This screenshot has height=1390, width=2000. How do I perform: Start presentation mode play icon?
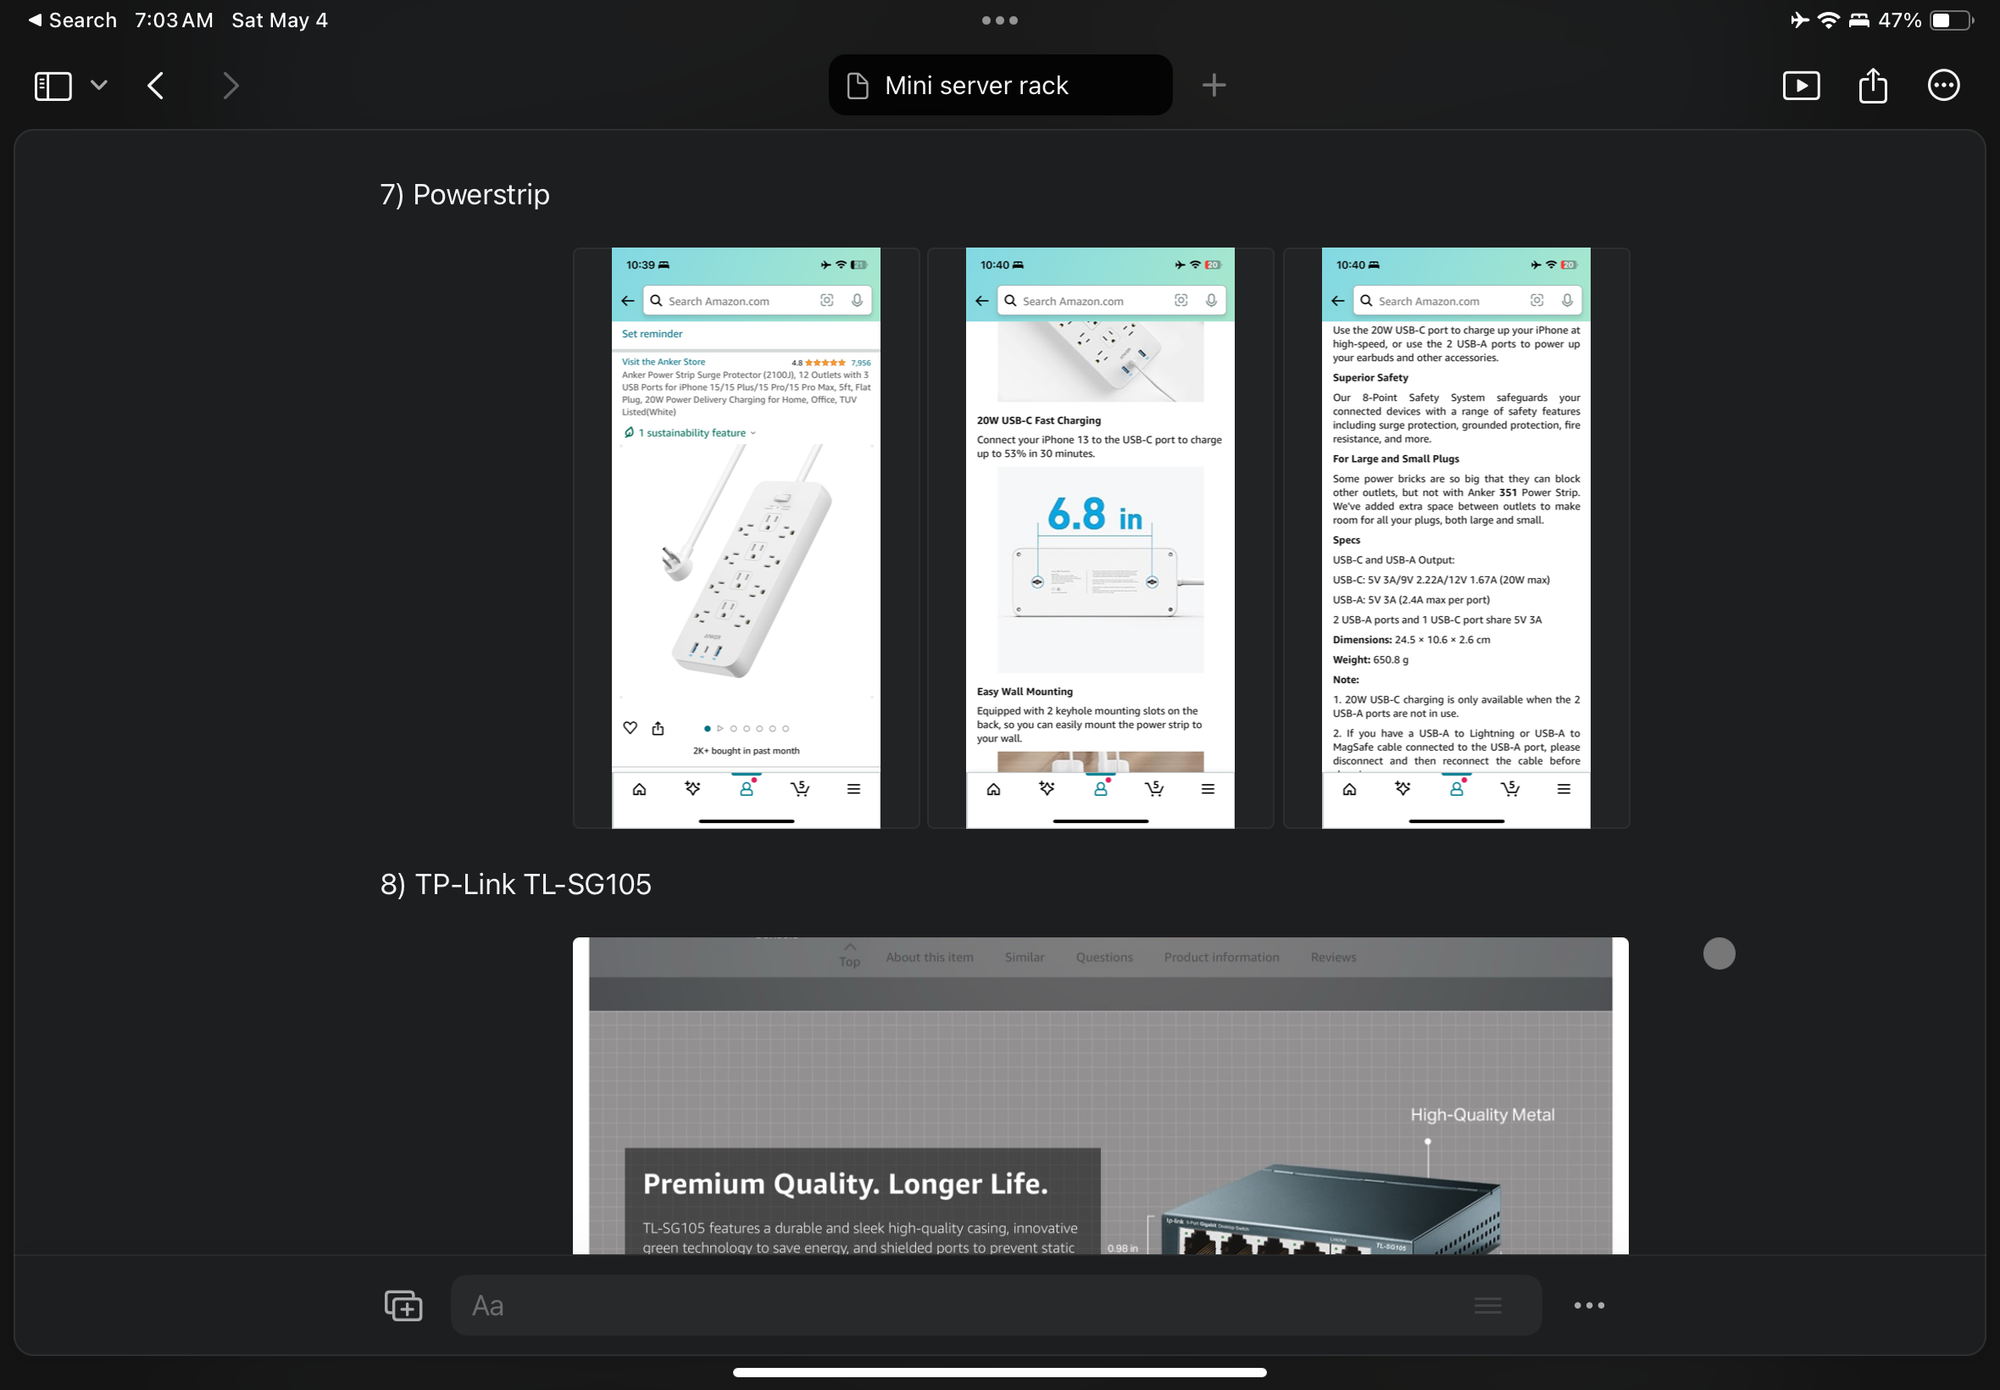(x=1801, y=86)
